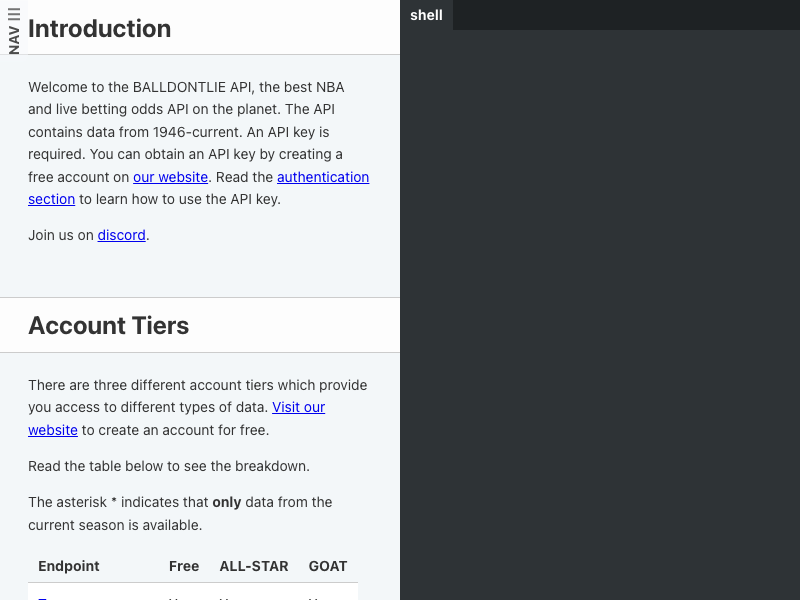Open the NAV hamburger menu
This screenshot has height=600, width=800.
click(14, 14)
